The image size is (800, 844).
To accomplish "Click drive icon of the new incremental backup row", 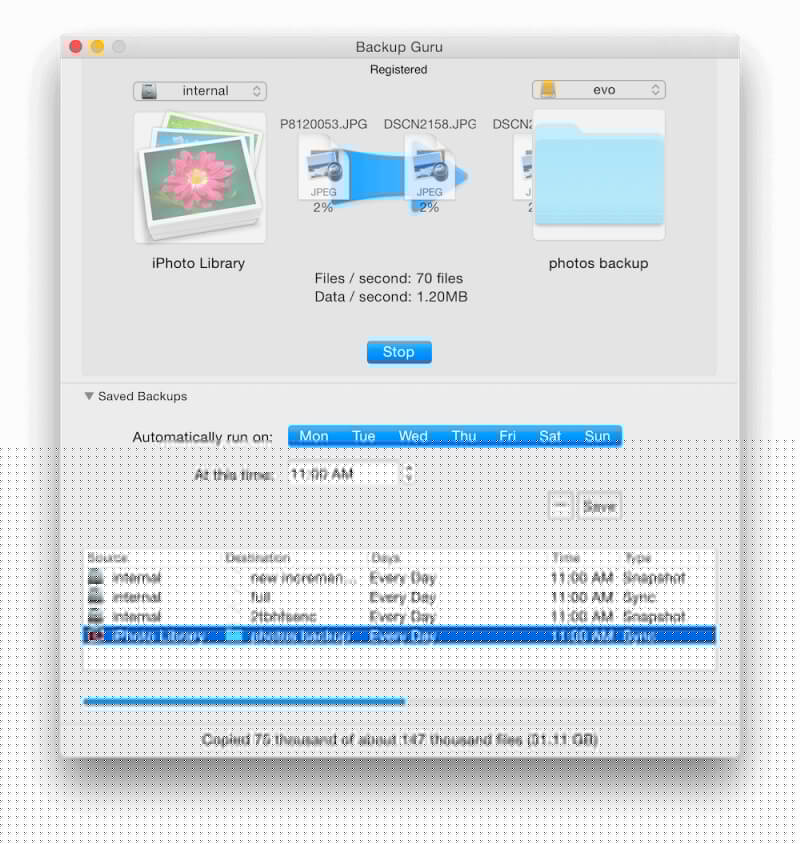I will [96, 577].
